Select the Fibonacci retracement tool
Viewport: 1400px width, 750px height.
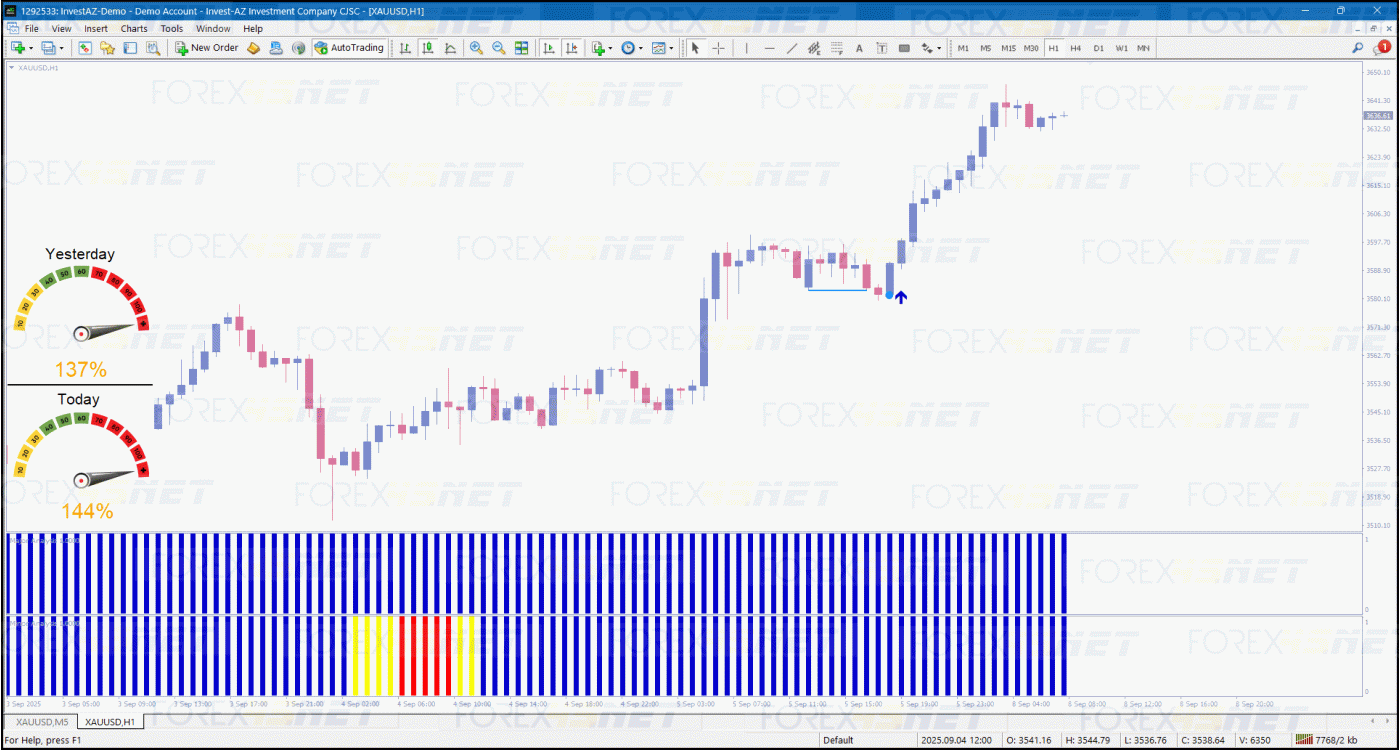click(x=836, y=48)
